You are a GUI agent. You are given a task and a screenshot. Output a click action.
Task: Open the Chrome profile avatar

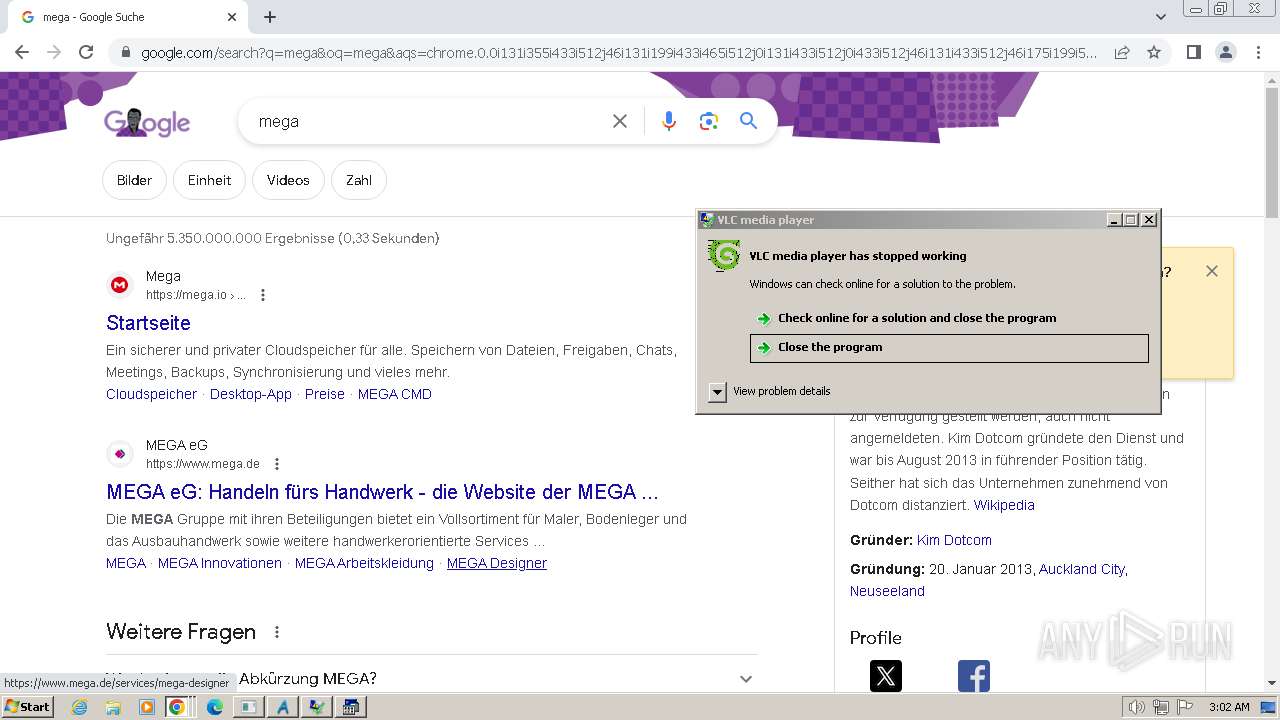point(1225,52)
